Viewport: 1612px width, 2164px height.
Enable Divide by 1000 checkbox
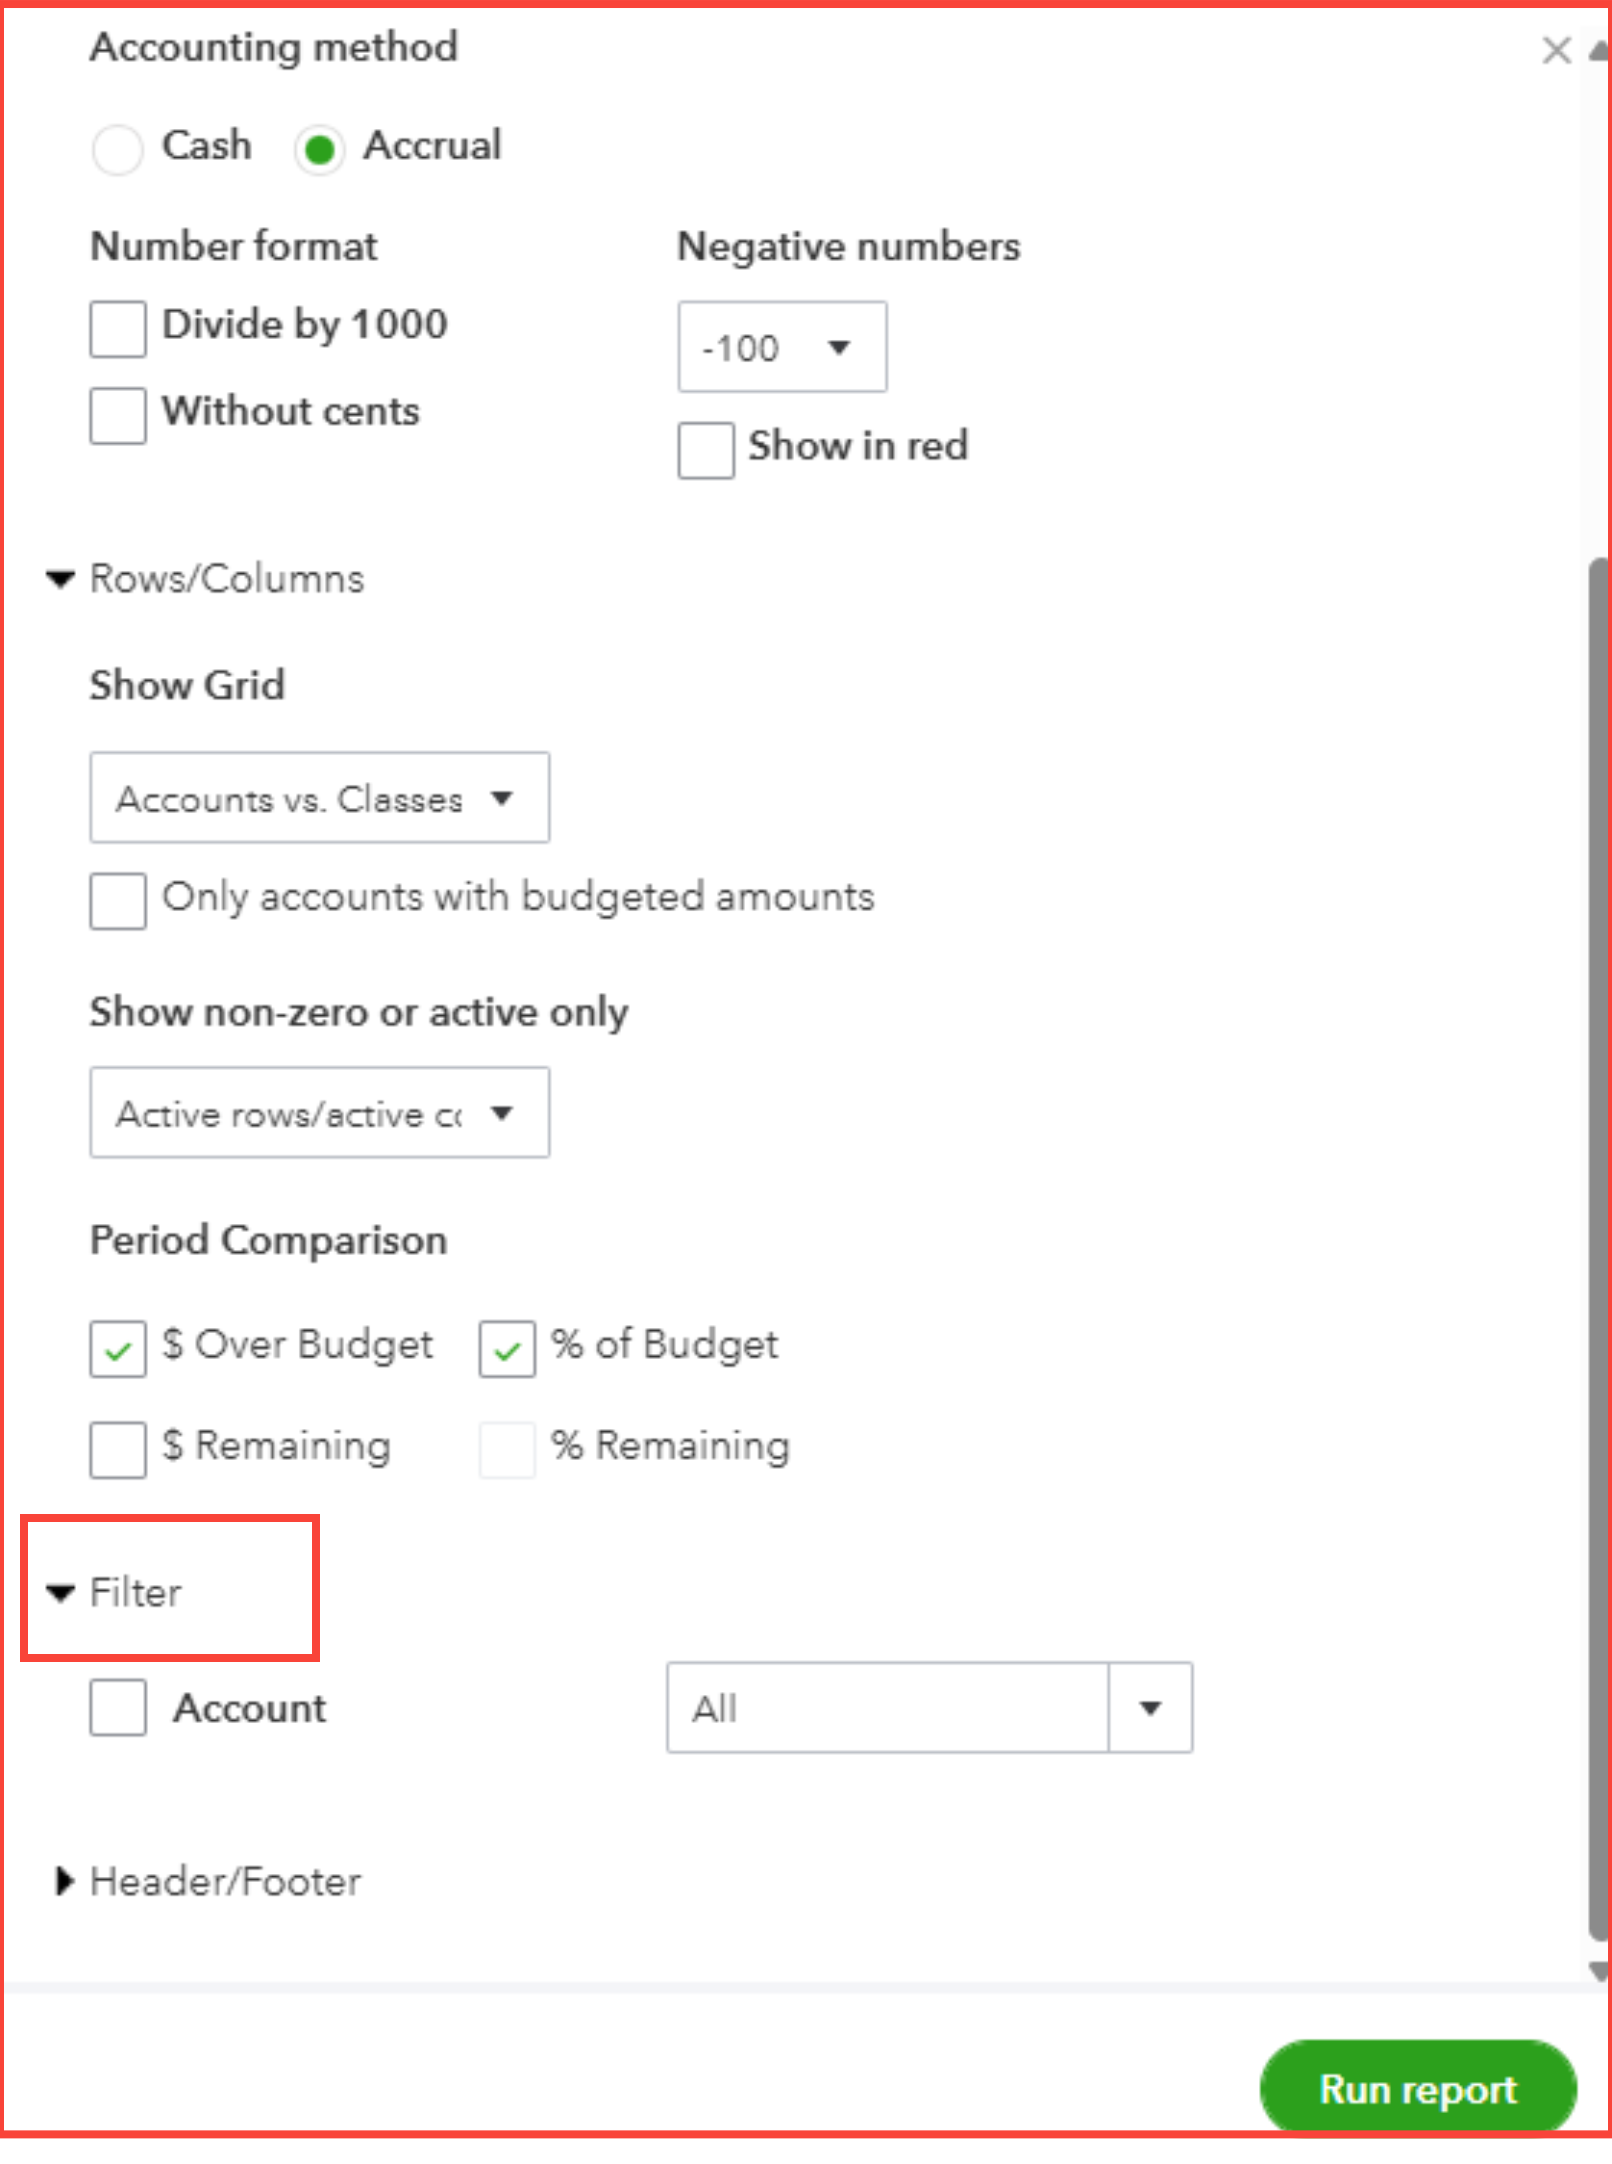pyautogui.click(x=118, y=329)
